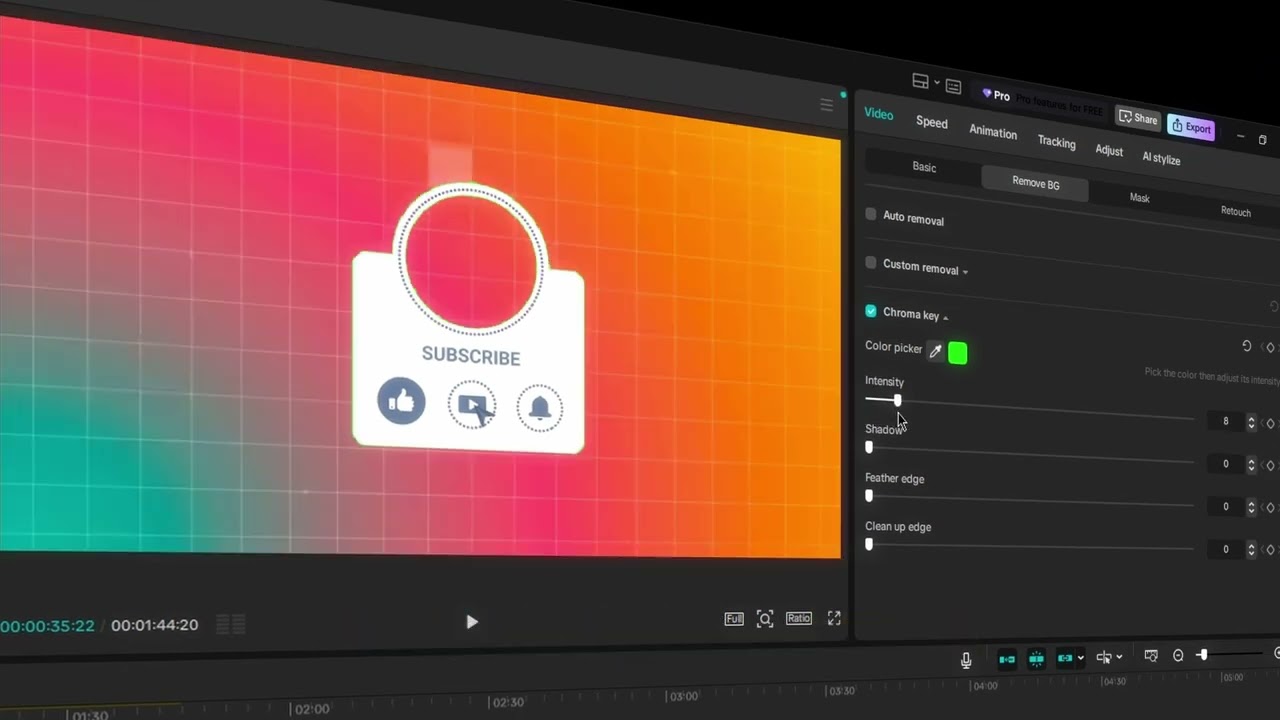Switch to the Speed tab
1280x720 pixels.
coord(932,122)
